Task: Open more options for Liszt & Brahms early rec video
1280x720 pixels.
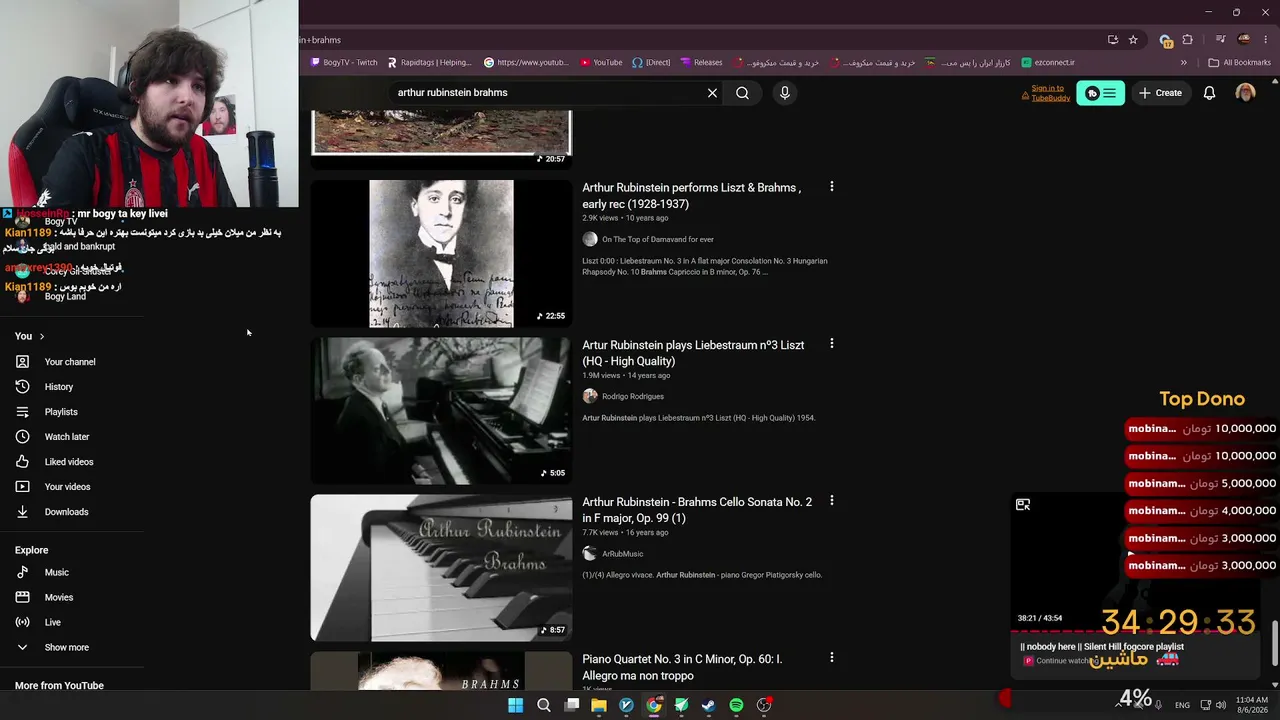Action: click(x=831, y=187)
